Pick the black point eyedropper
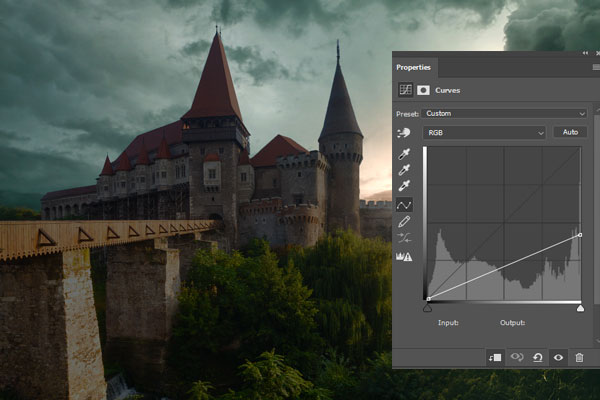 click(x=404, y=153)
